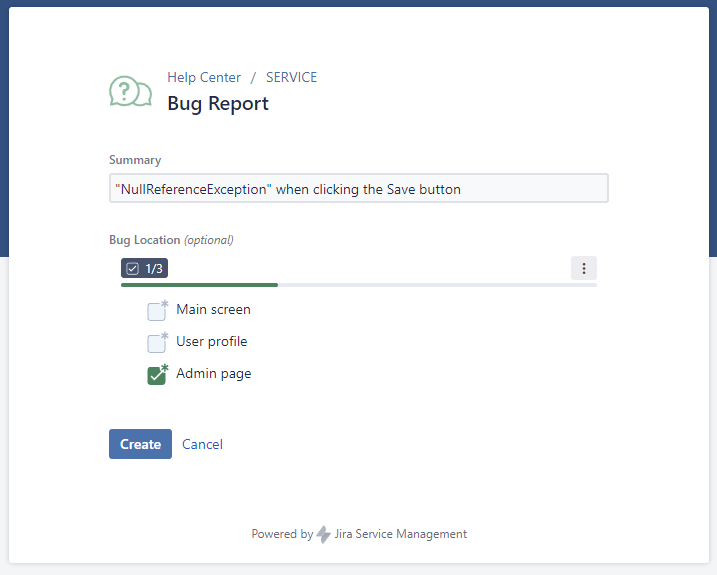Check the Main screen checkbox
Viewport: 717px width, 575px height.
pyautogui.click(x=156, y=311)
